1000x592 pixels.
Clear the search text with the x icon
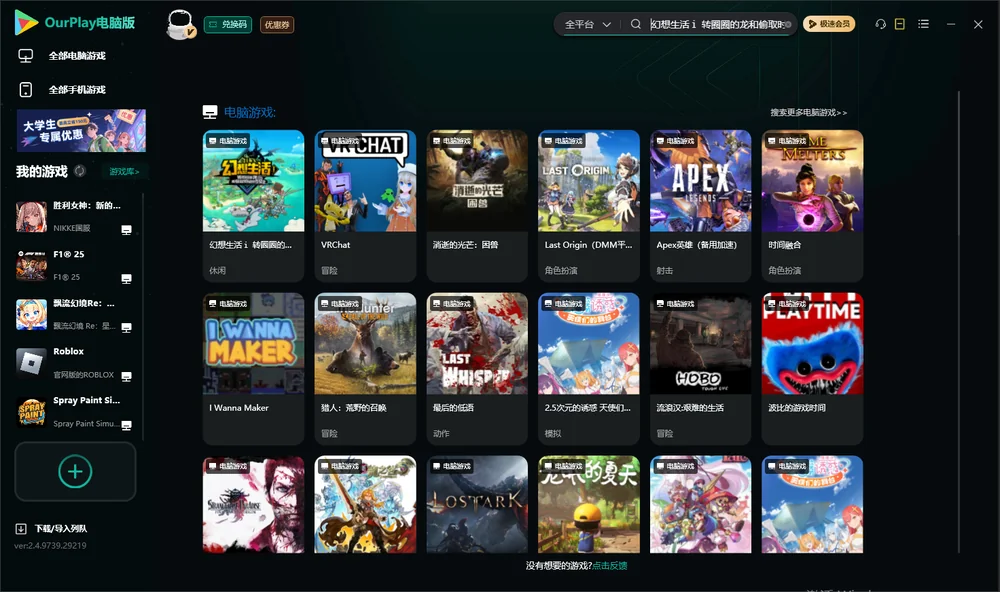point(788,25)
